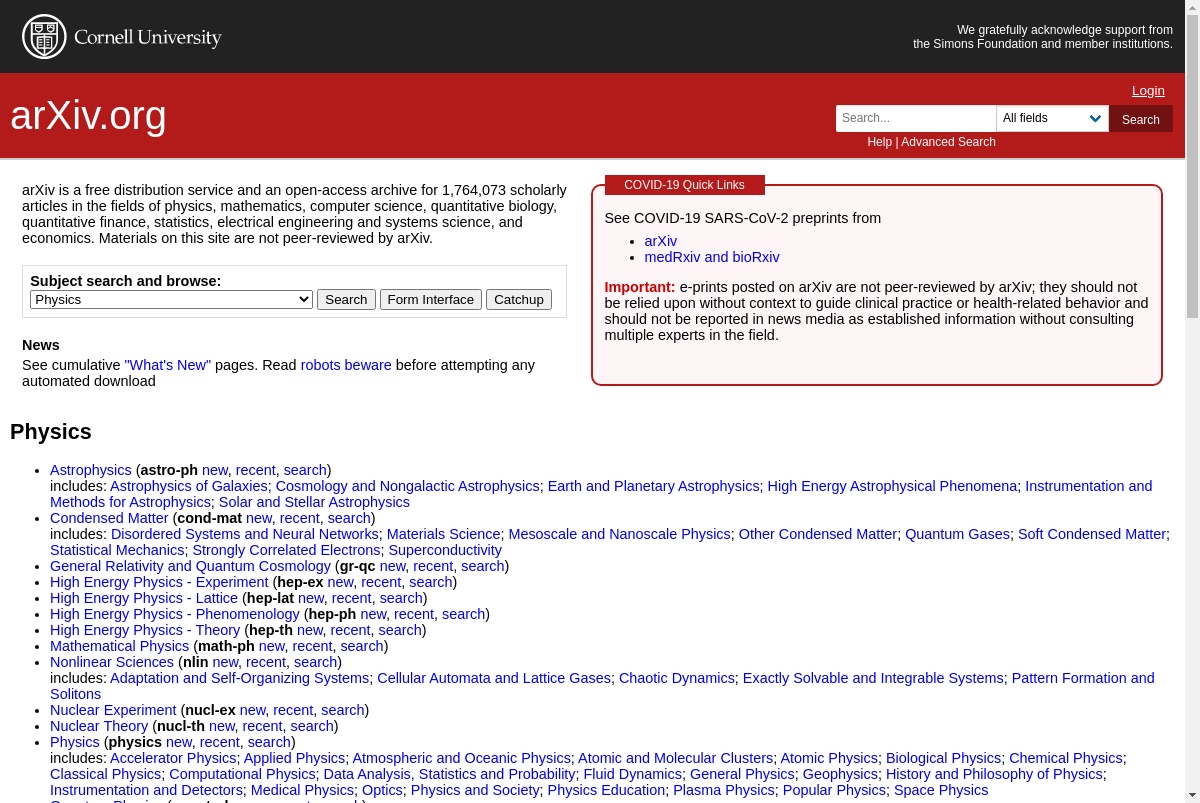This screenshot has height=803, width=1200.
Task: Open Solar and Stellar Astrophysics link
Action: pyautogui.click(x=314, y=502)
